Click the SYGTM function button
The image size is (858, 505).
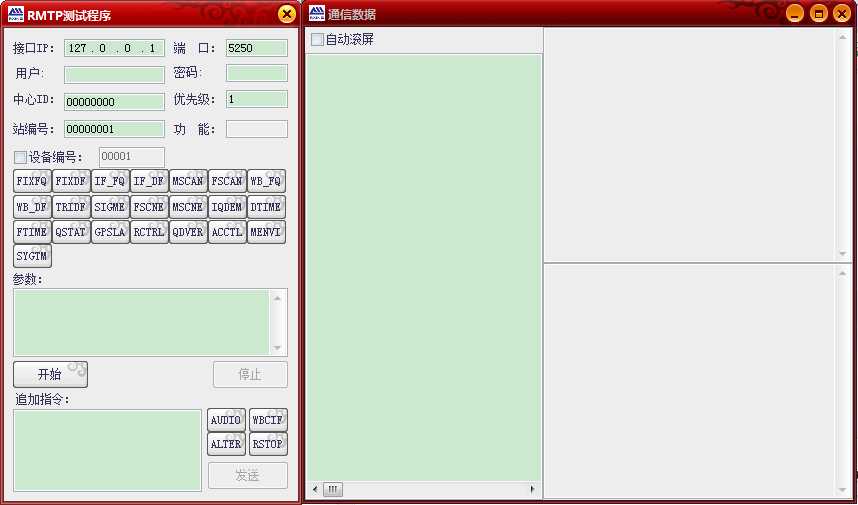point(32,256)
